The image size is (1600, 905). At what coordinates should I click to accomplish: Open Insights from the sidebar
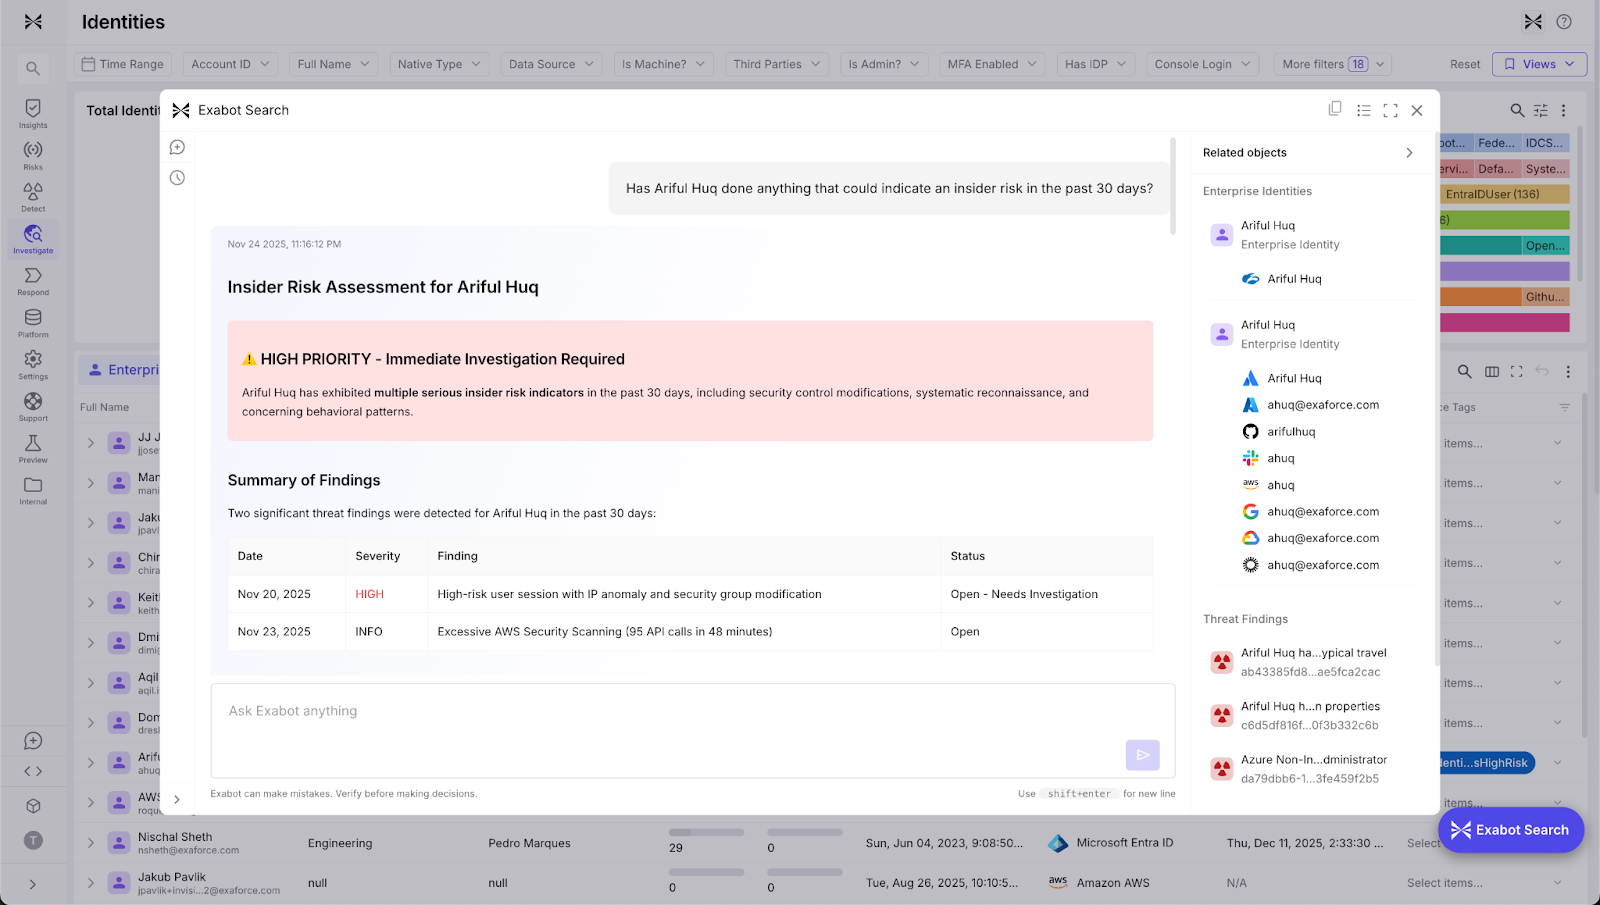point(33,110)
